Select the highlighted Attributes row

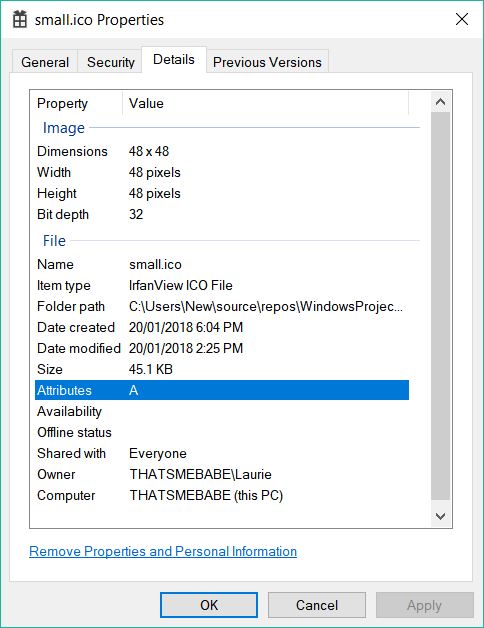[x=222, y=390]
